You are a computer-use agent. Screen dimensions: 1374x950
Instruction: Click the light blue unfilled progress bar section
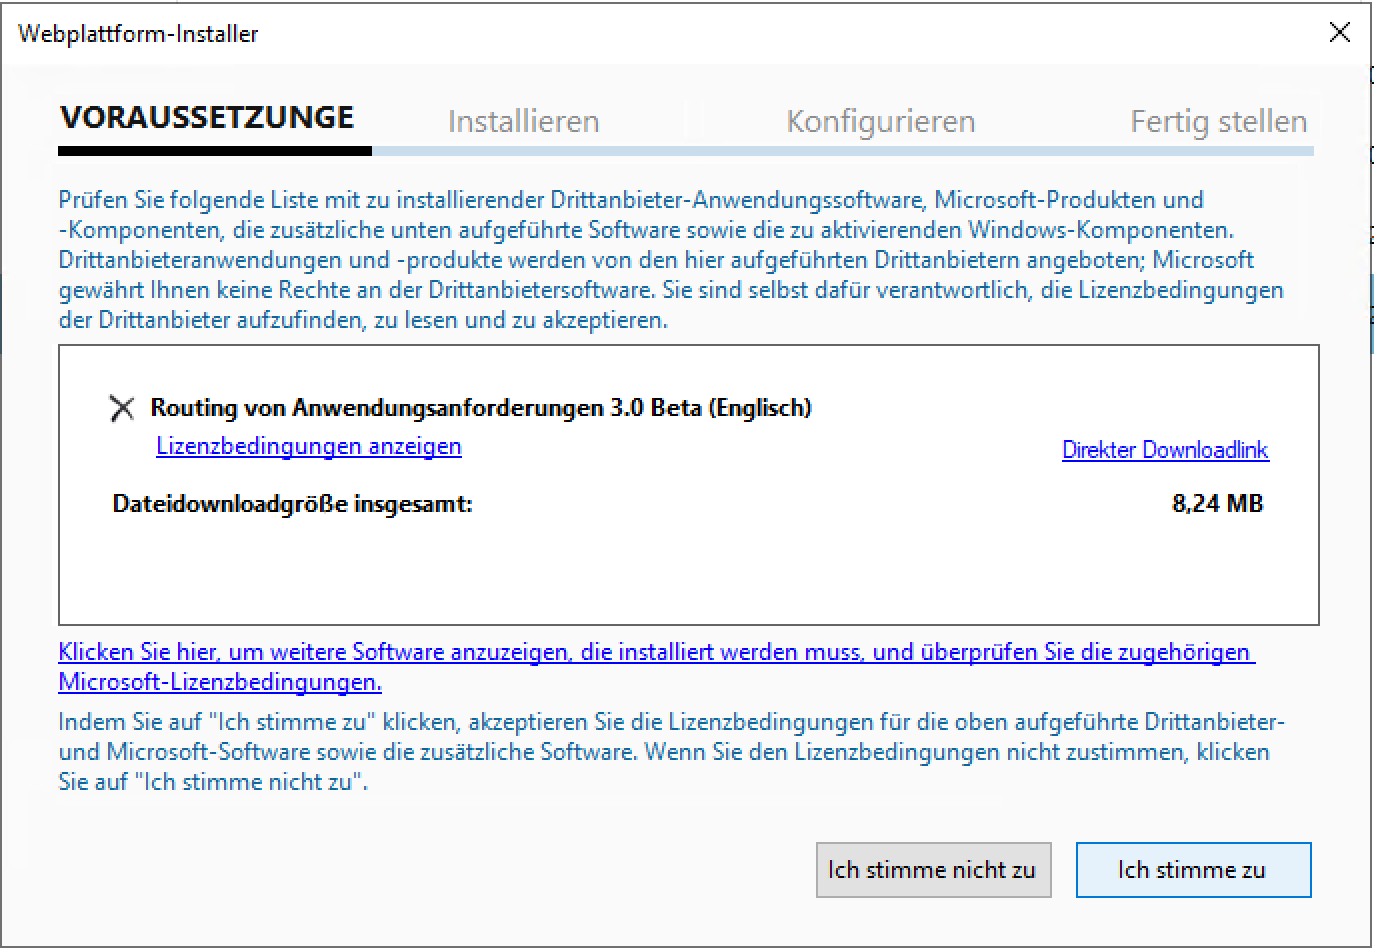[x=840, y=151]
